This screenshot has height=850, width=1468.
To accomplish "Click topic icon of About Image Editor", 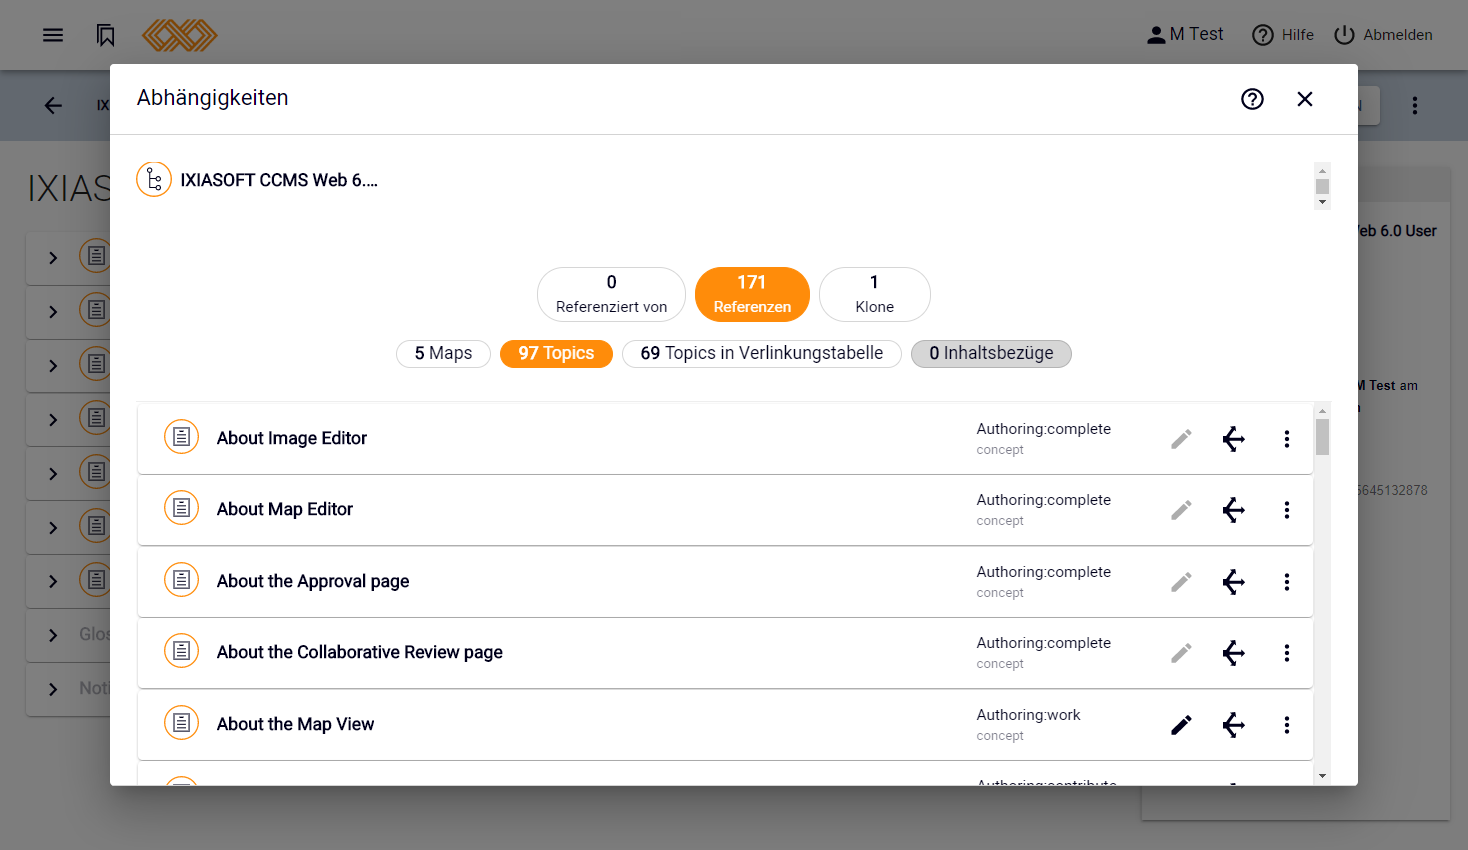I will click(x=181, y=437).
